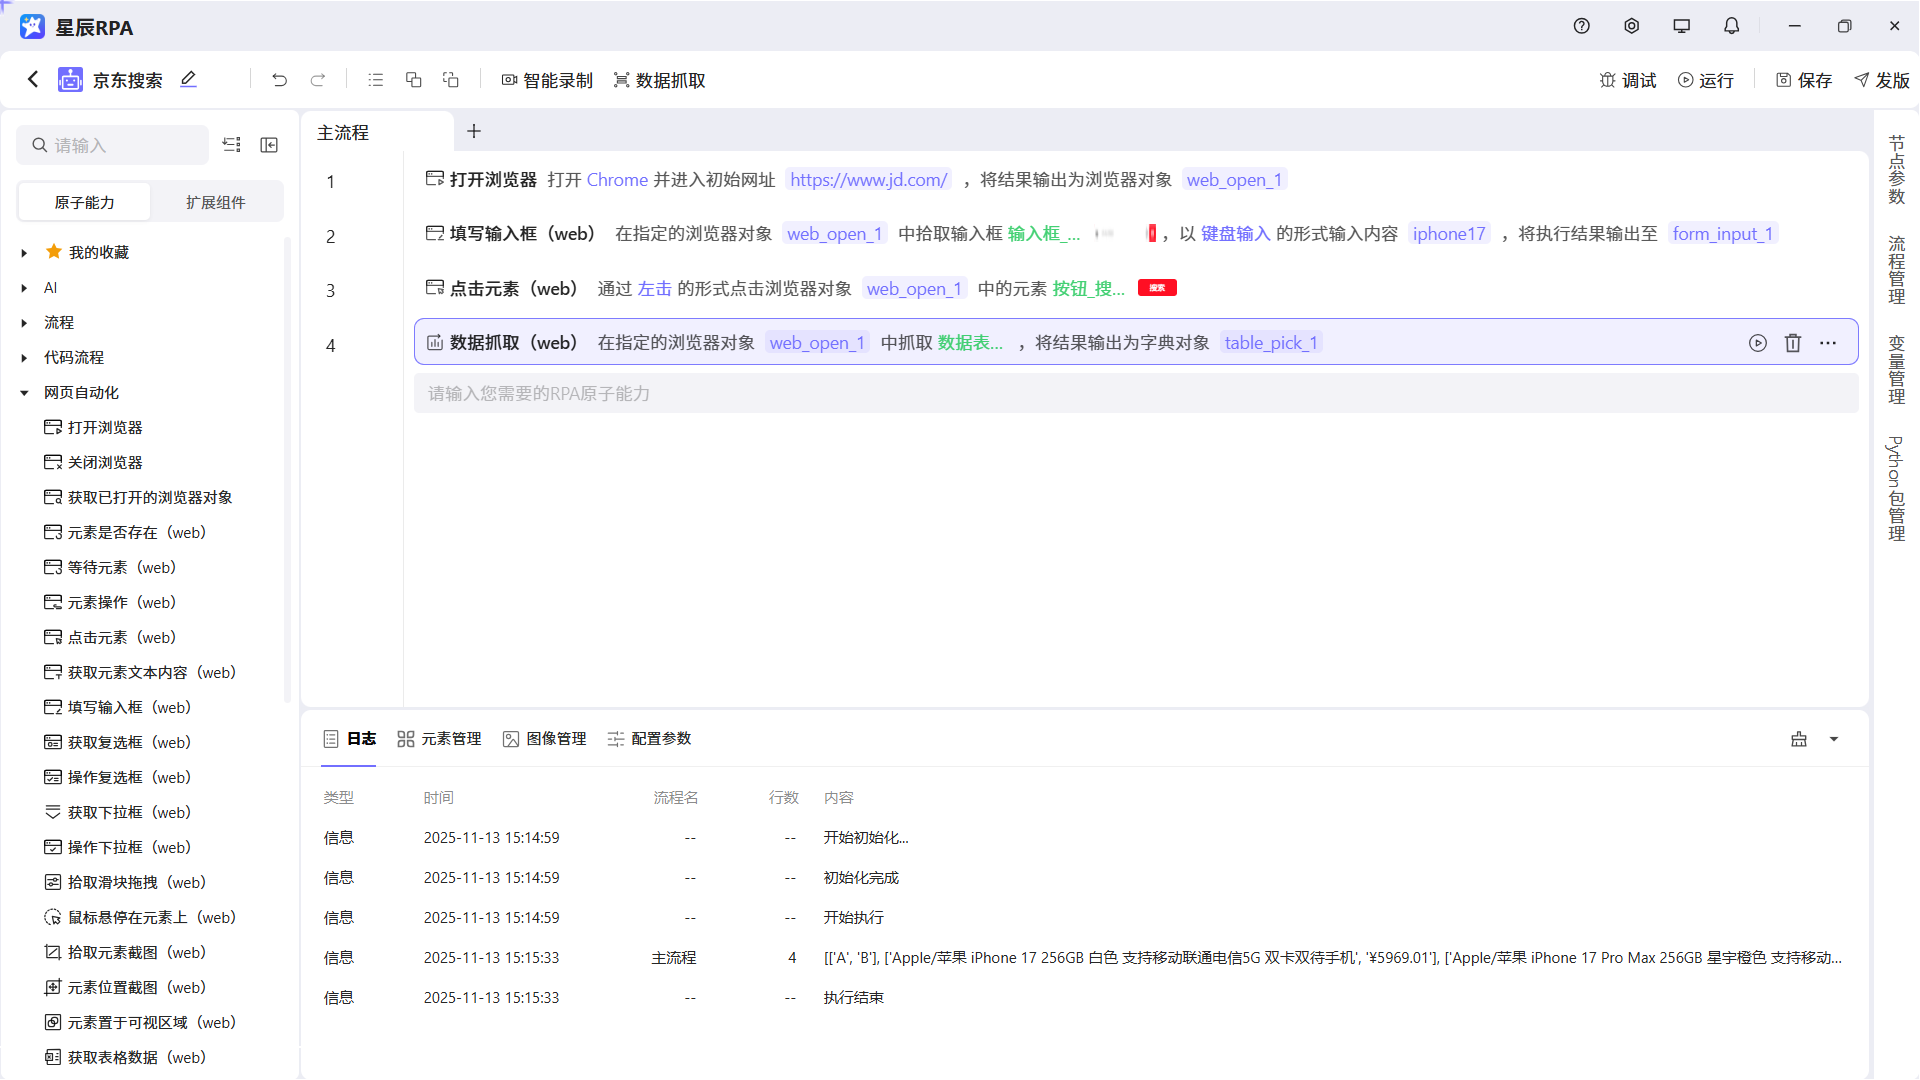Open the export dropdown in the log panel
The height and width of the screenshot is (1080, 1920).
[x=1835, y=739]
